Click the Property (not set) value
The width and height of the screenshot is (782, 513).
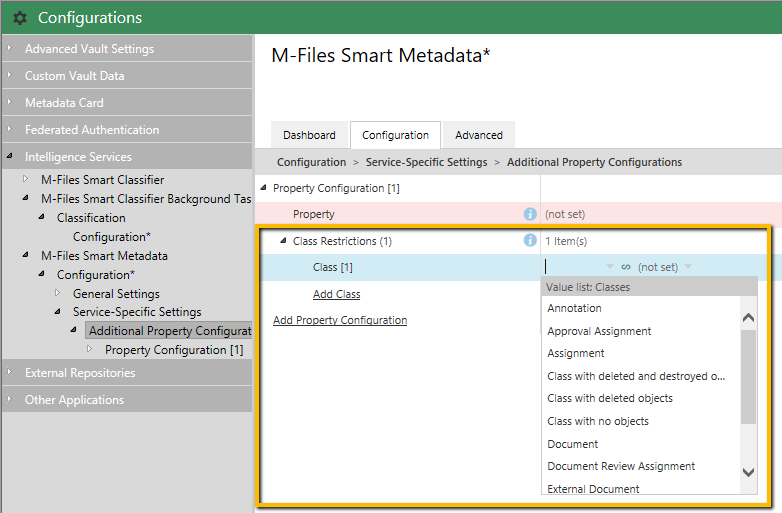click(x=565, y=214)
